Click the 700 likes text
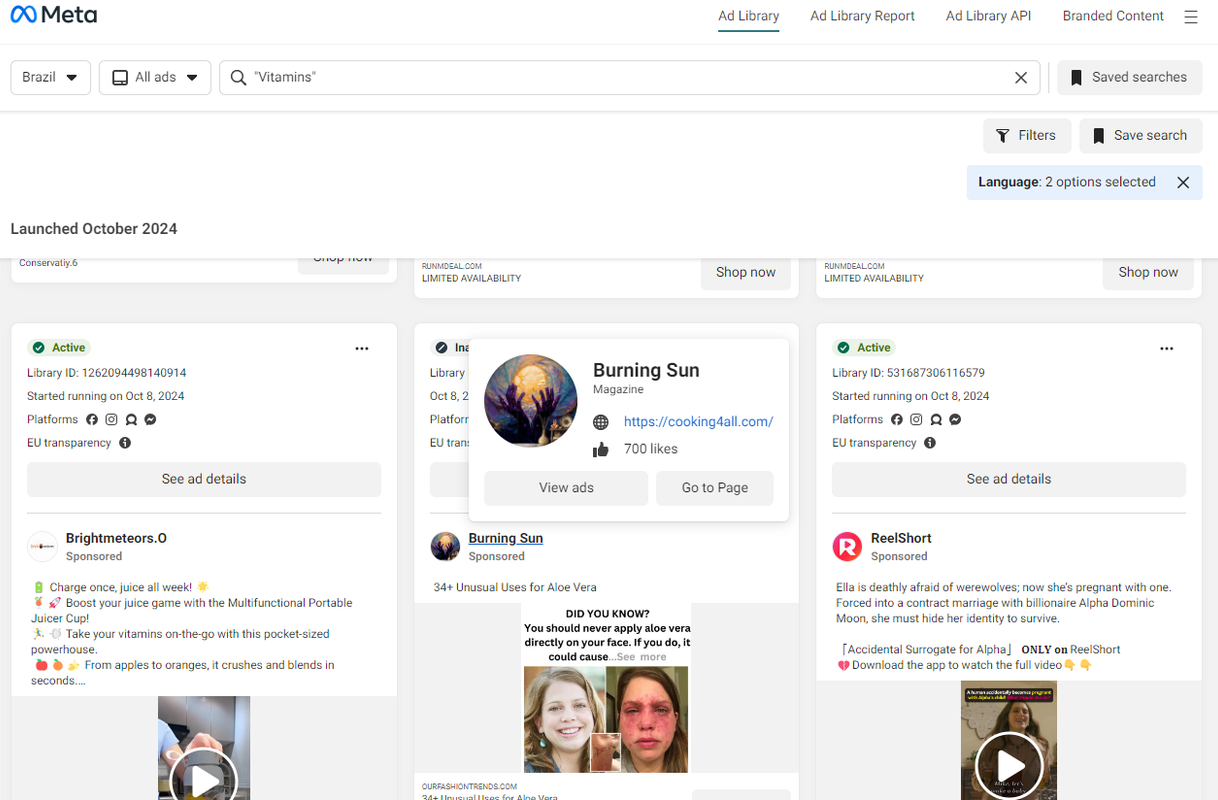1218x800 pixels. click(651, 450)
